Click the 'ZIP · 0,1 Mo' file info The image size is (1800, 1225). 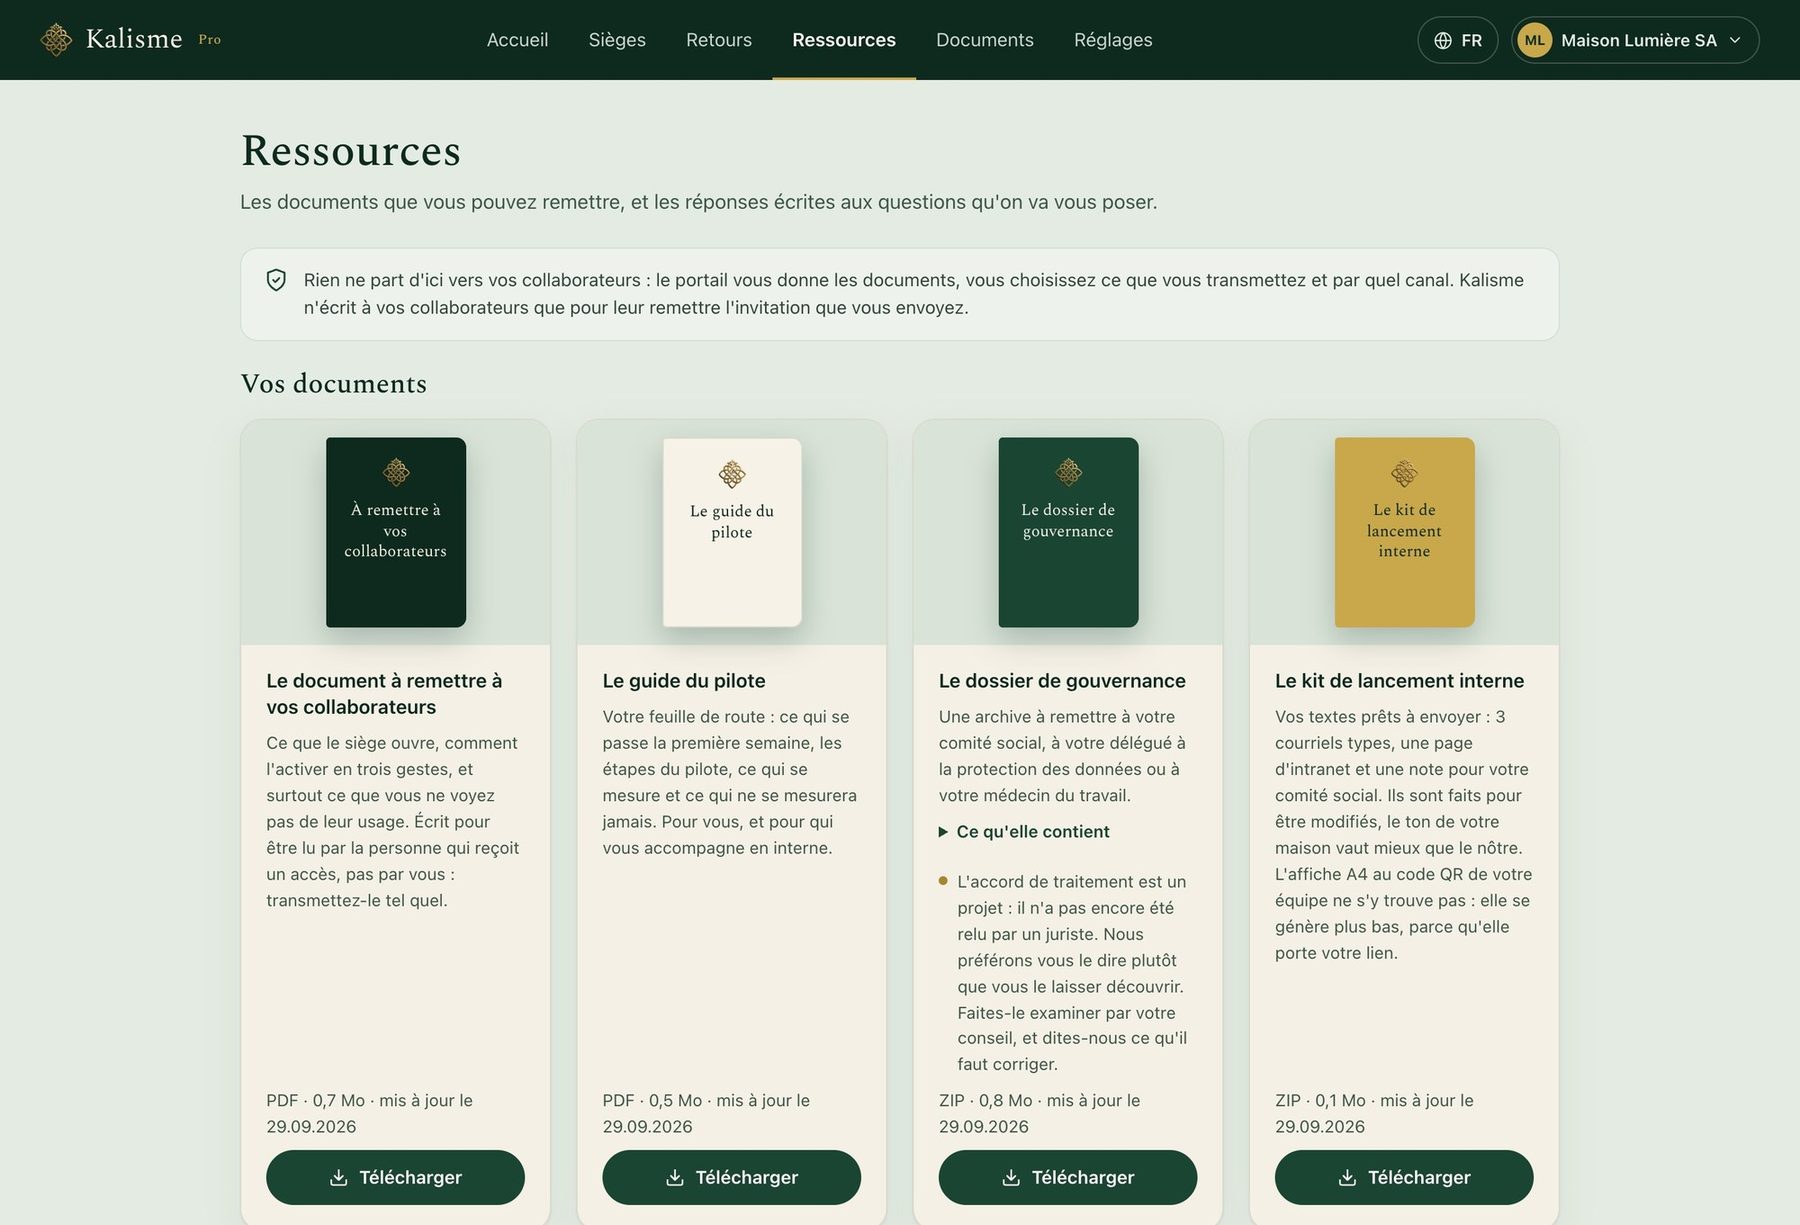pyautogui.click(x=1375, y=1113)
